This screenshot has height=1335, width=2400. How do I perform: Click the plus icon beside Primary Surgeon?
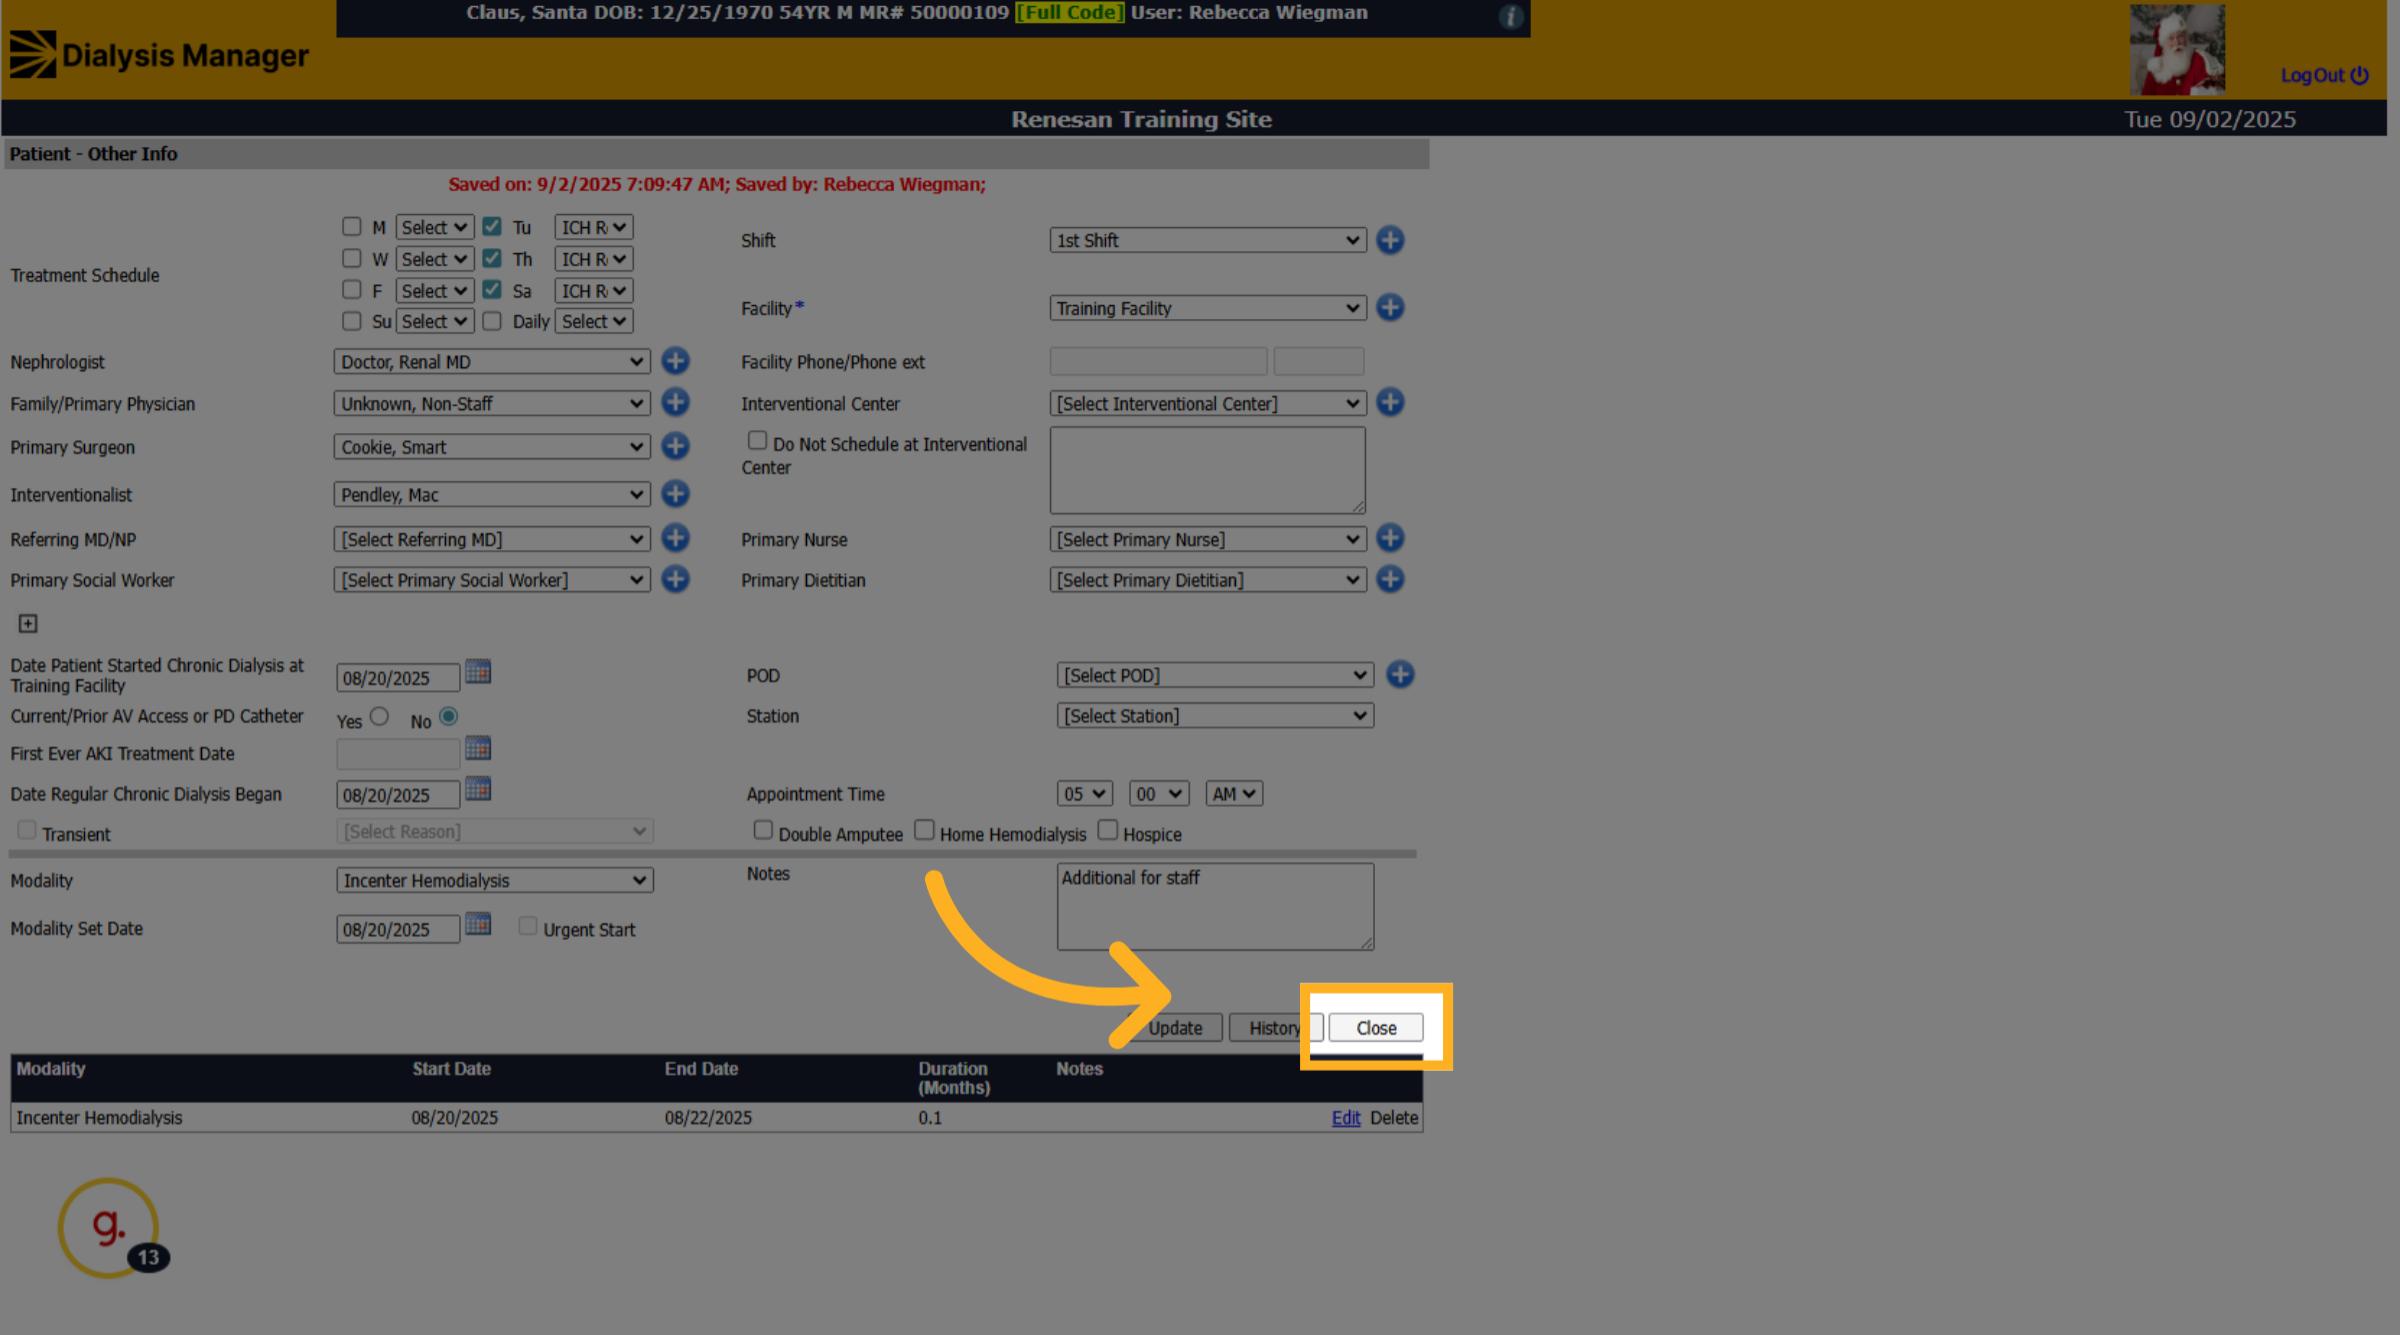click(x=676, y=446)
